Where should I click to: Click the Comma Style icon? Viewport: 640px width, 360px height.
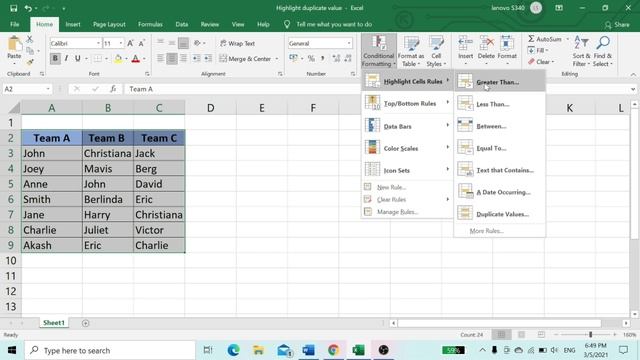pyautogui.click(x=322, y=59)
